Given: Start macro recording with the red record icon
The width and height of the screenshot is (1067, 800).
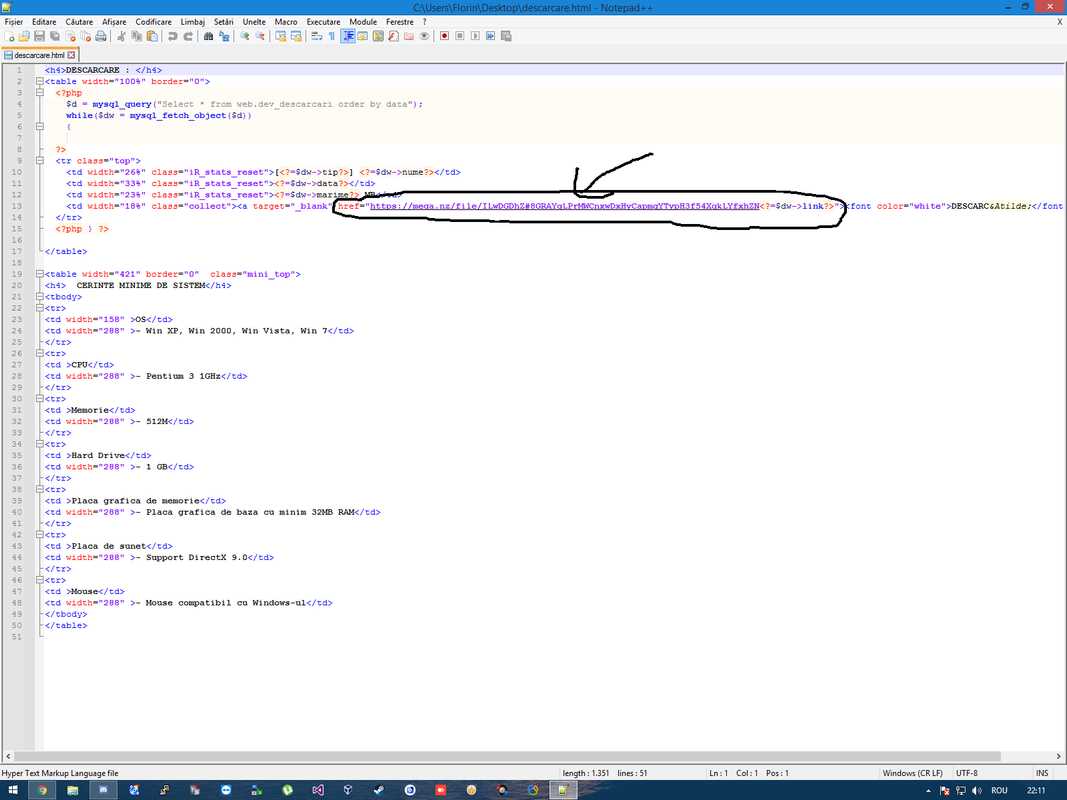Looking at the screenshot, I should (x=444, y=36).
